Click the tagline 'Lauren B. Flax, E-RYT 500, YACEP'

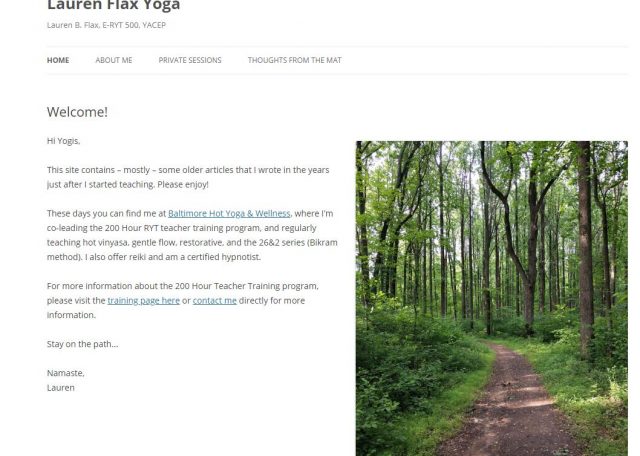[106, 25]
